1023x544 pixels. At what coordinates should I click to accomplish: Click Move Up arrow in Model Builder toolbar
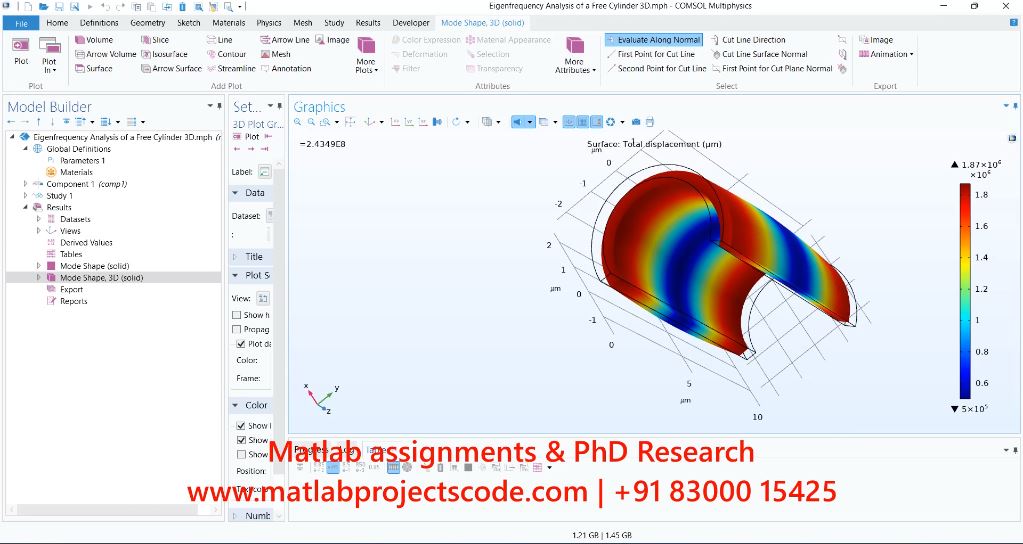point(38,122)
